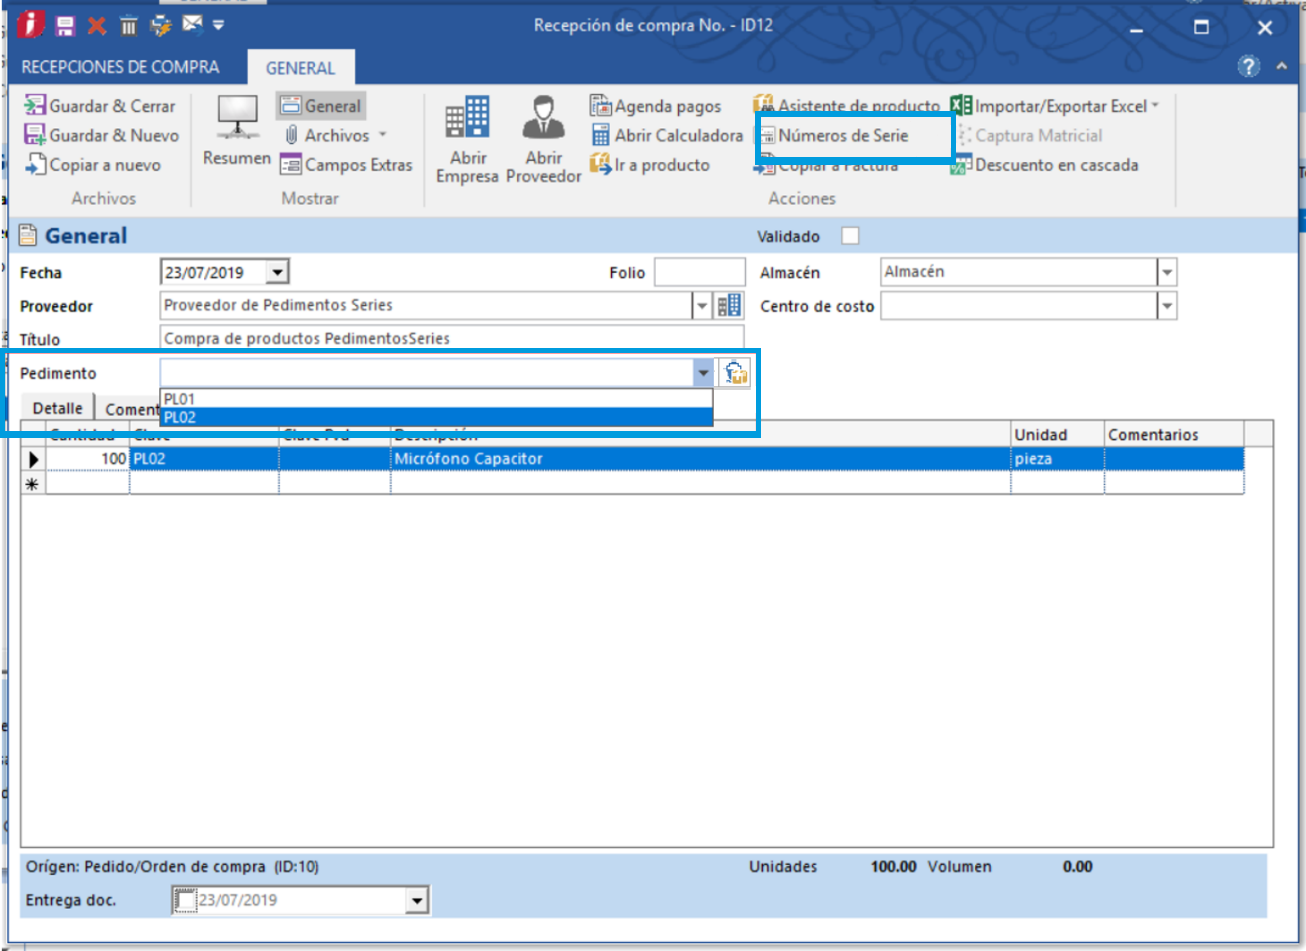The image size is (1306, 951).
Task: Click the Folio input field
Action: coord(699,272)
